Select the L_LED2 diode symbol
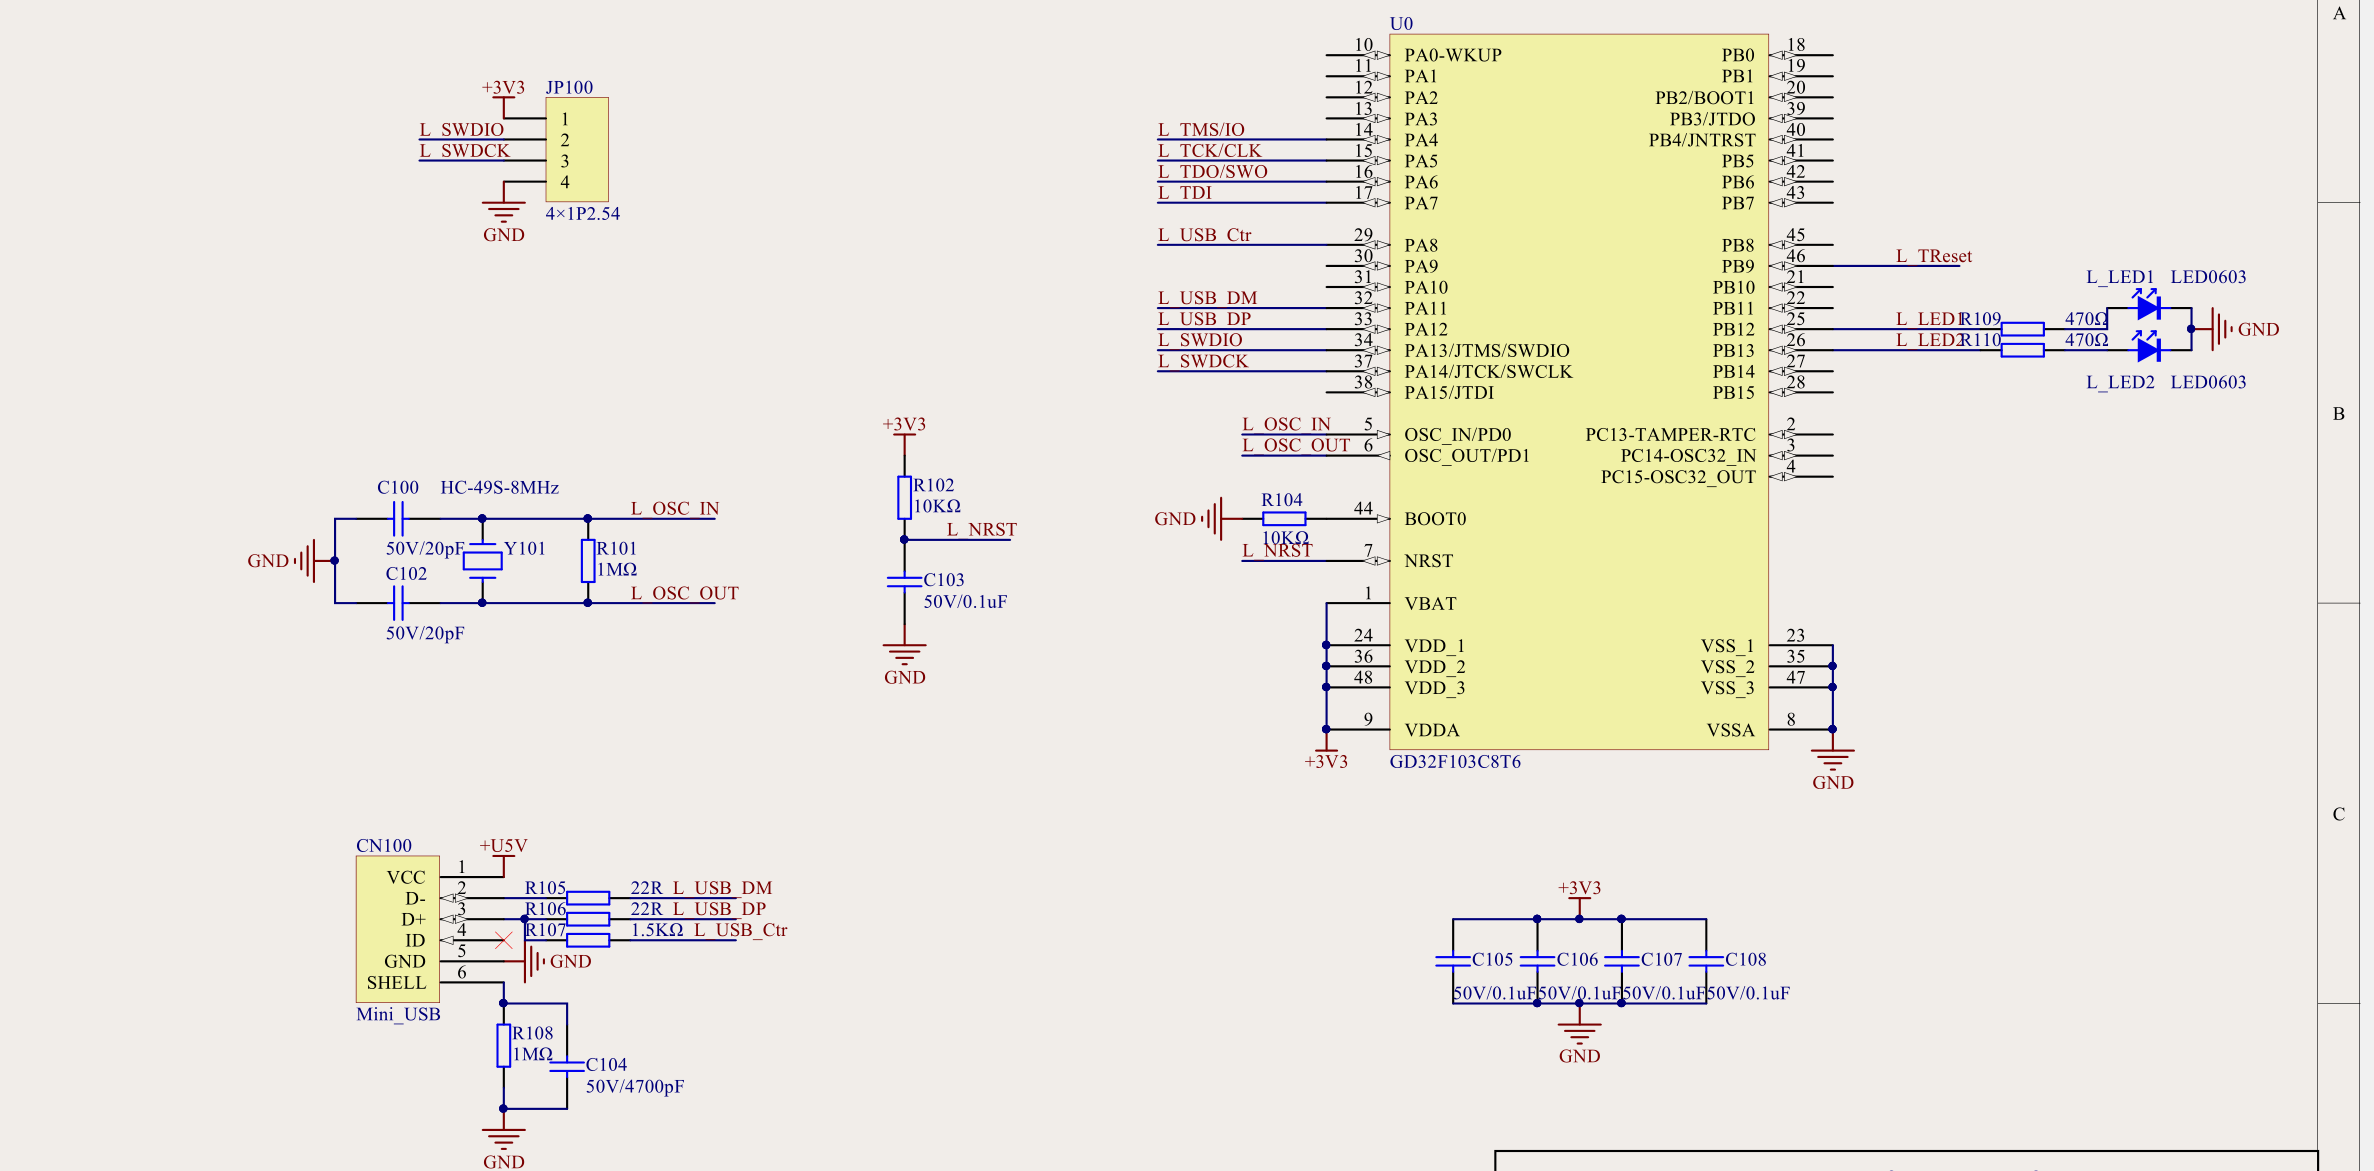This screenshot has width=2374, height=1171. tap(2148, 346)
